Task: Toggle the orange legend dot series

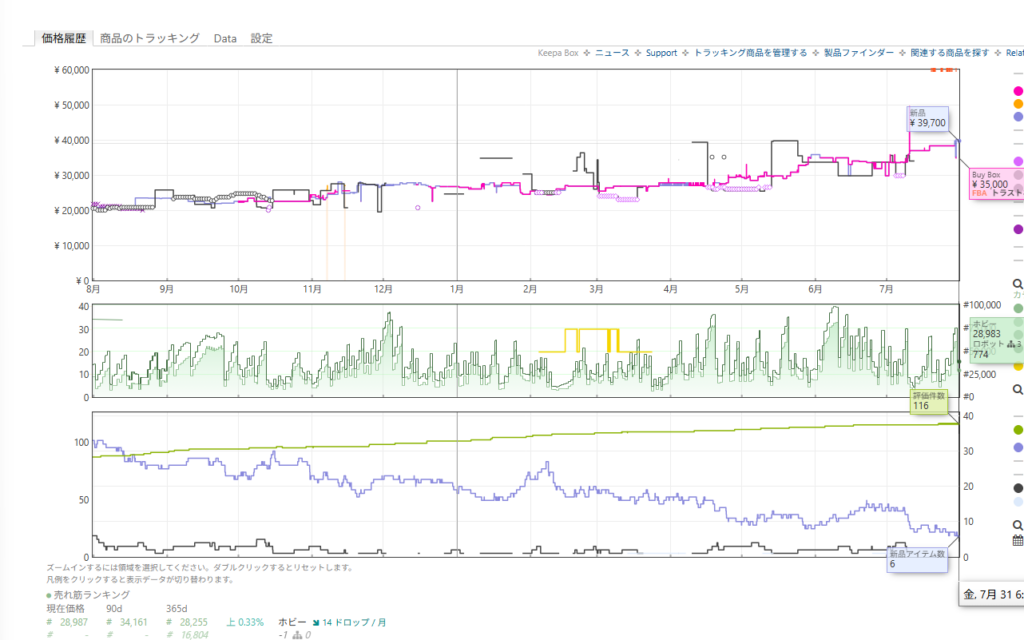Action: 1018,104
